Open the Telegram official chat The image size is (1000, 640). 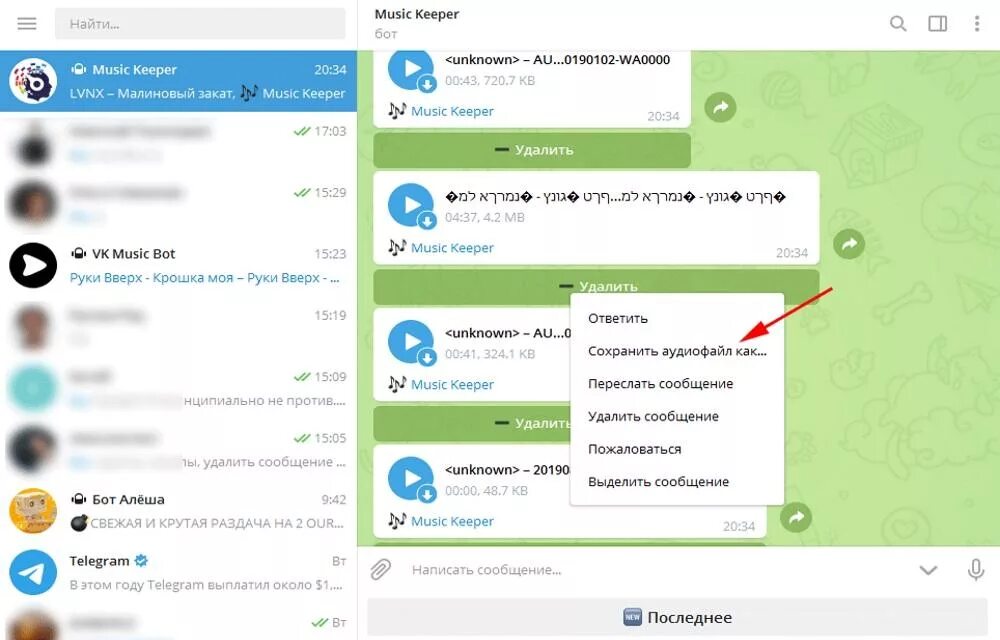(x=179, y=572)
